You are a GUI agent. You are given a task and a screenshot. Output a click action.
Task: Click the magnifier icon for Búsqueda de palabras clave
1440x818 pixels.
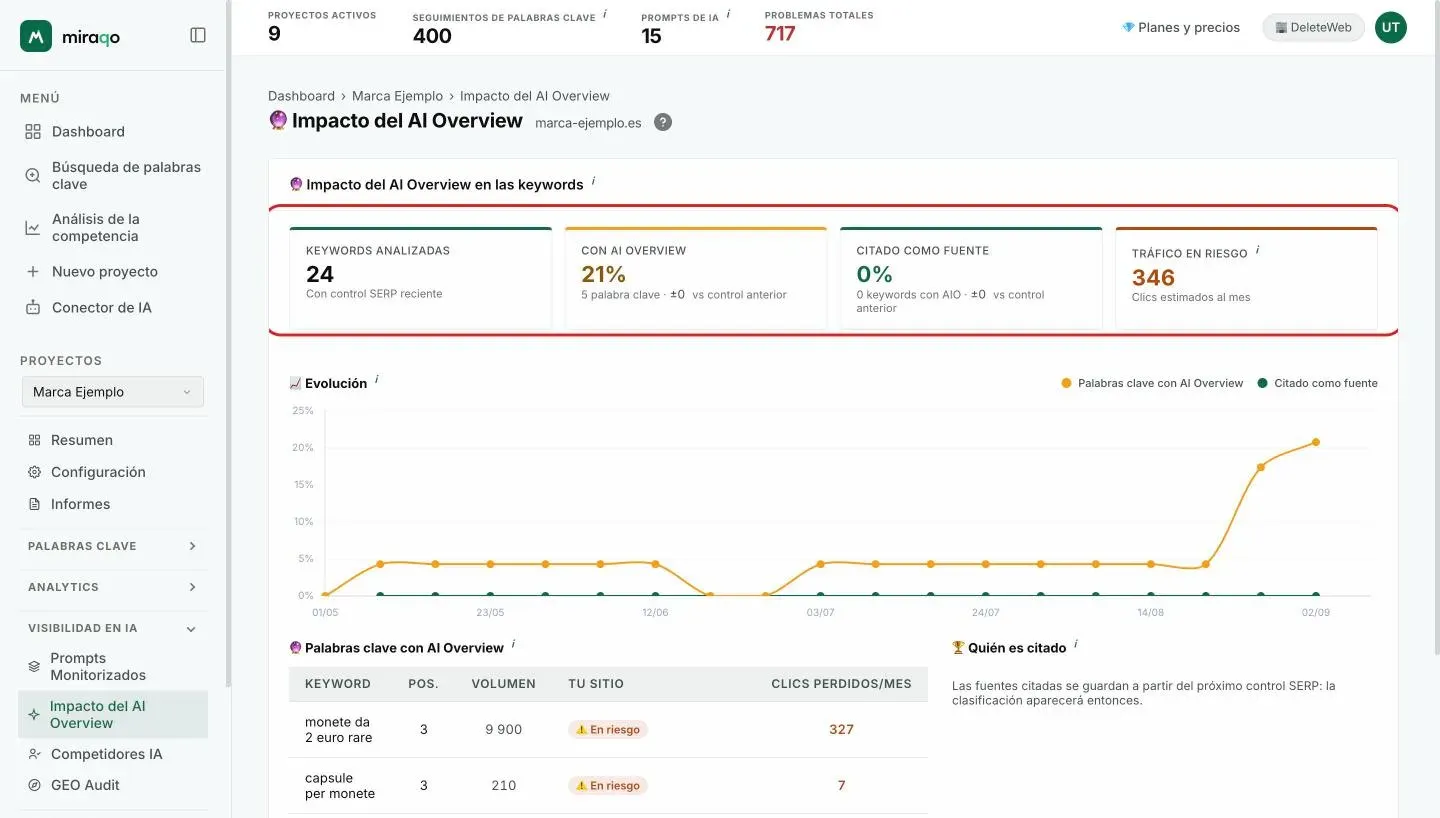point(33,176)
